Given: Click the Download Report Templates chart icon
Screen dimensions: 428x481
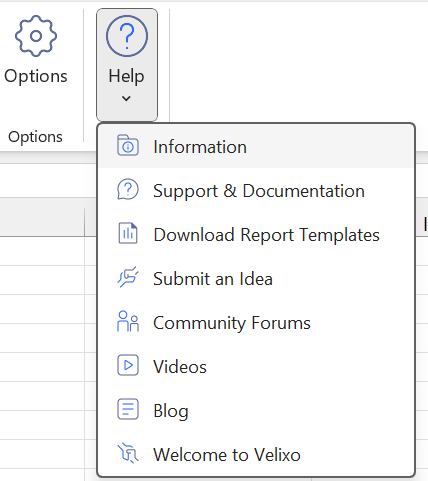Looking at the screenshot, I should pos(128,233).
